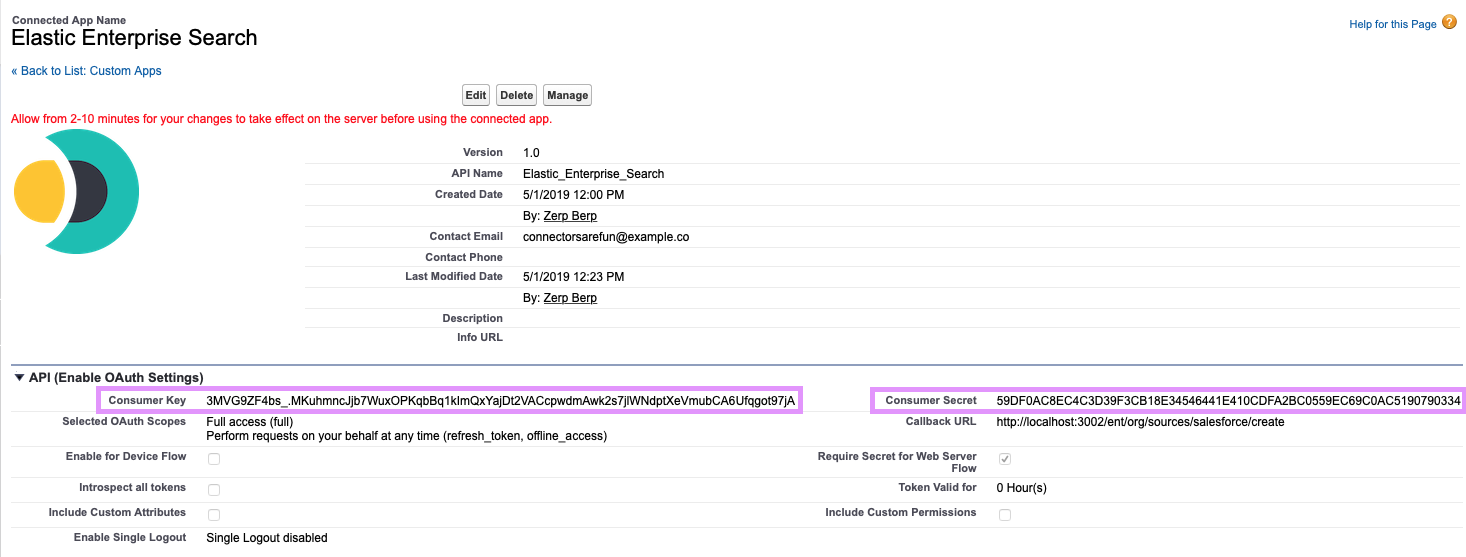
Task: Click the Edit button
Action: [x=476, y=95]
